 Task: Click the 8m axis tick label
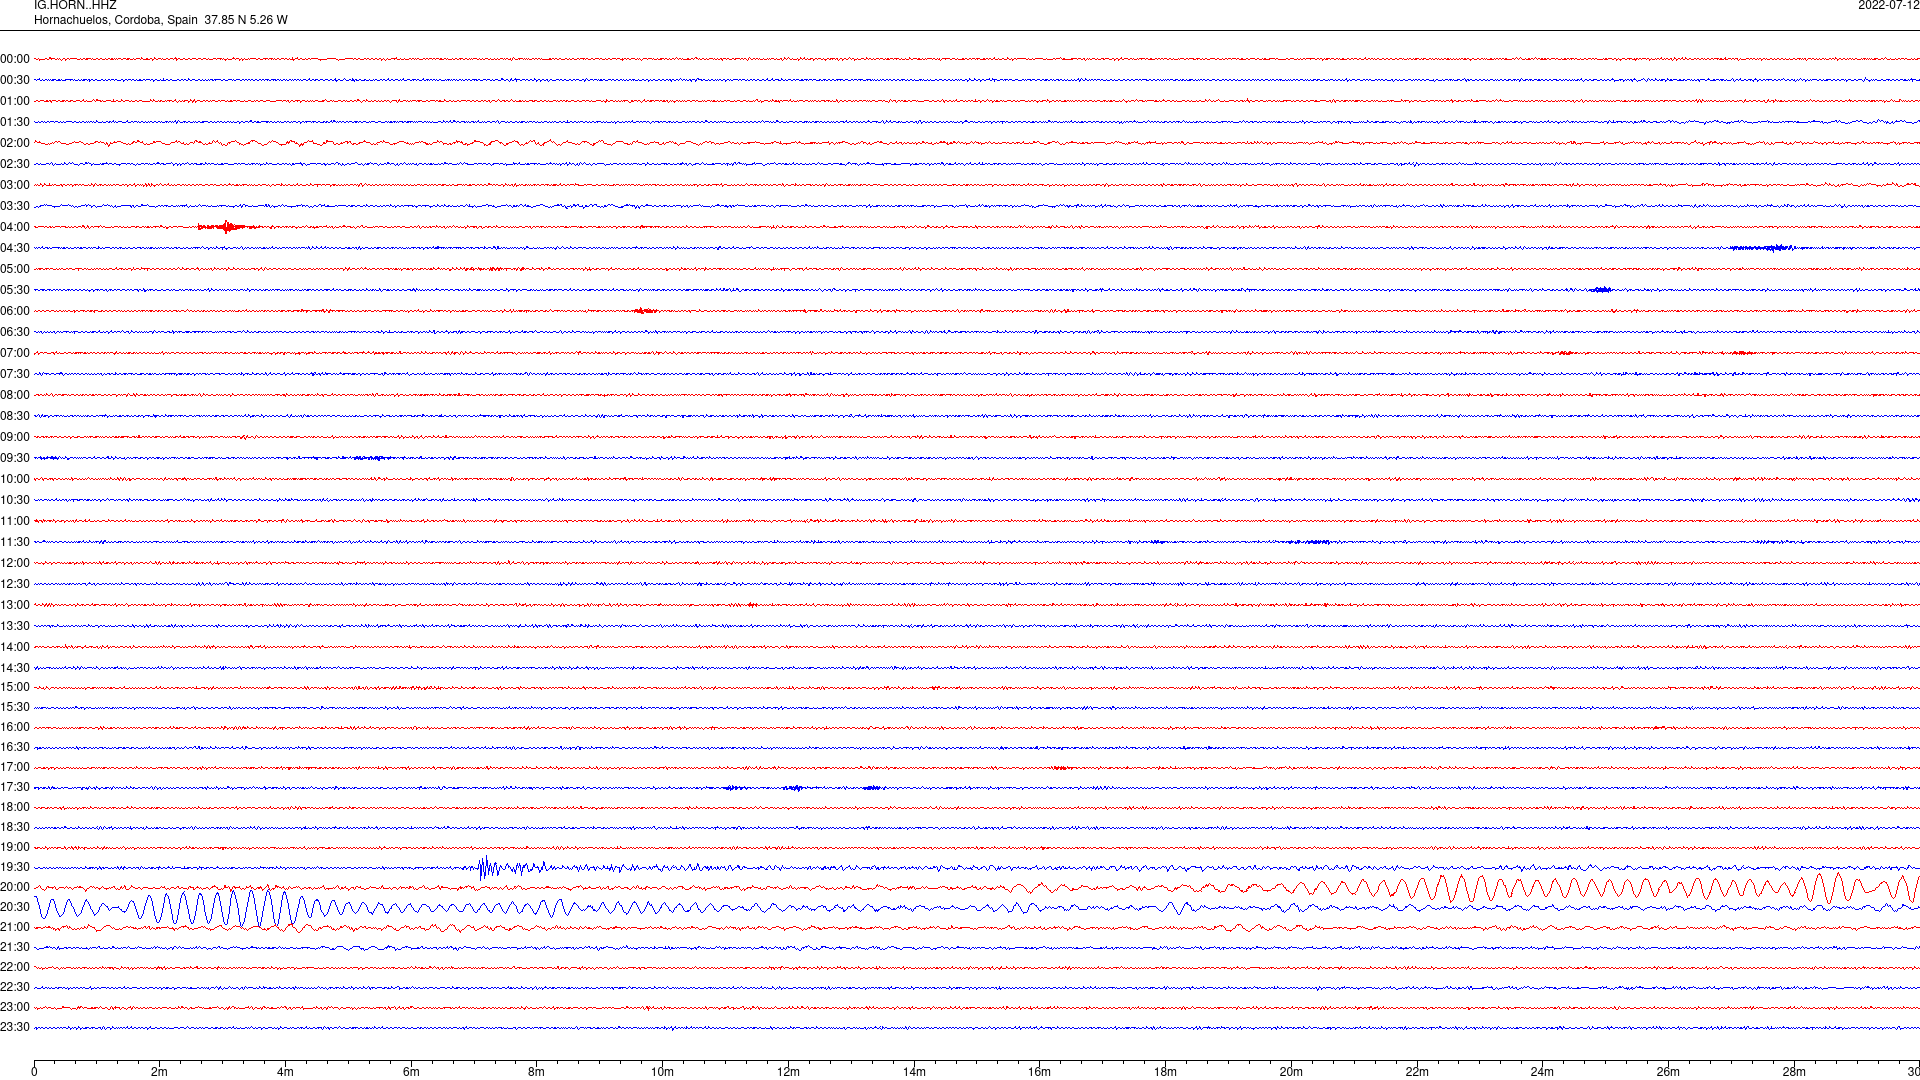(537, 1072)
